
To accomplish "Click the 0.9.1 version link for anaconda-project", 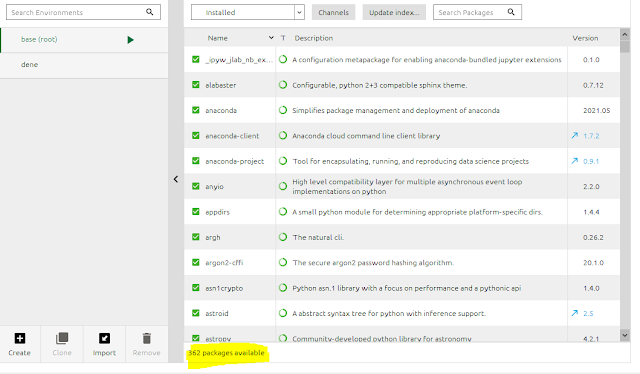I will [591, 161].
